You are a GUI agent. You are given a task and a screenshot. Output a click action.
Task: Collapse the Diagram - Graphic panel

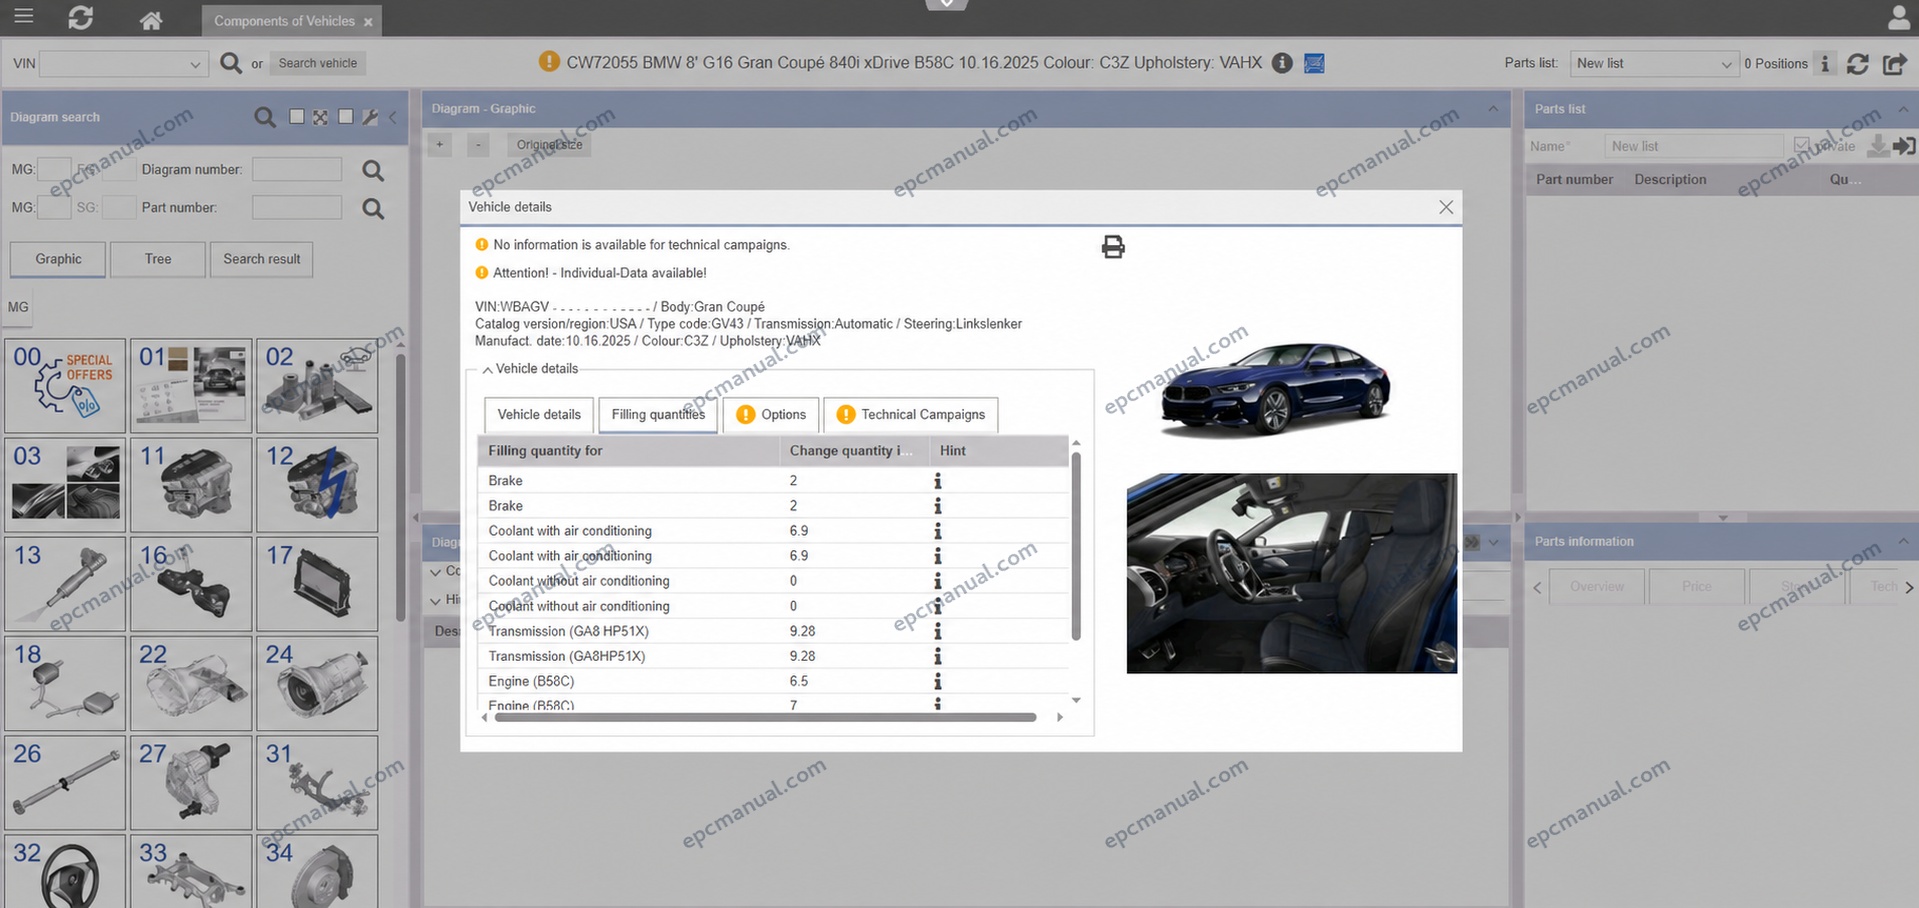coord(1493,108)
